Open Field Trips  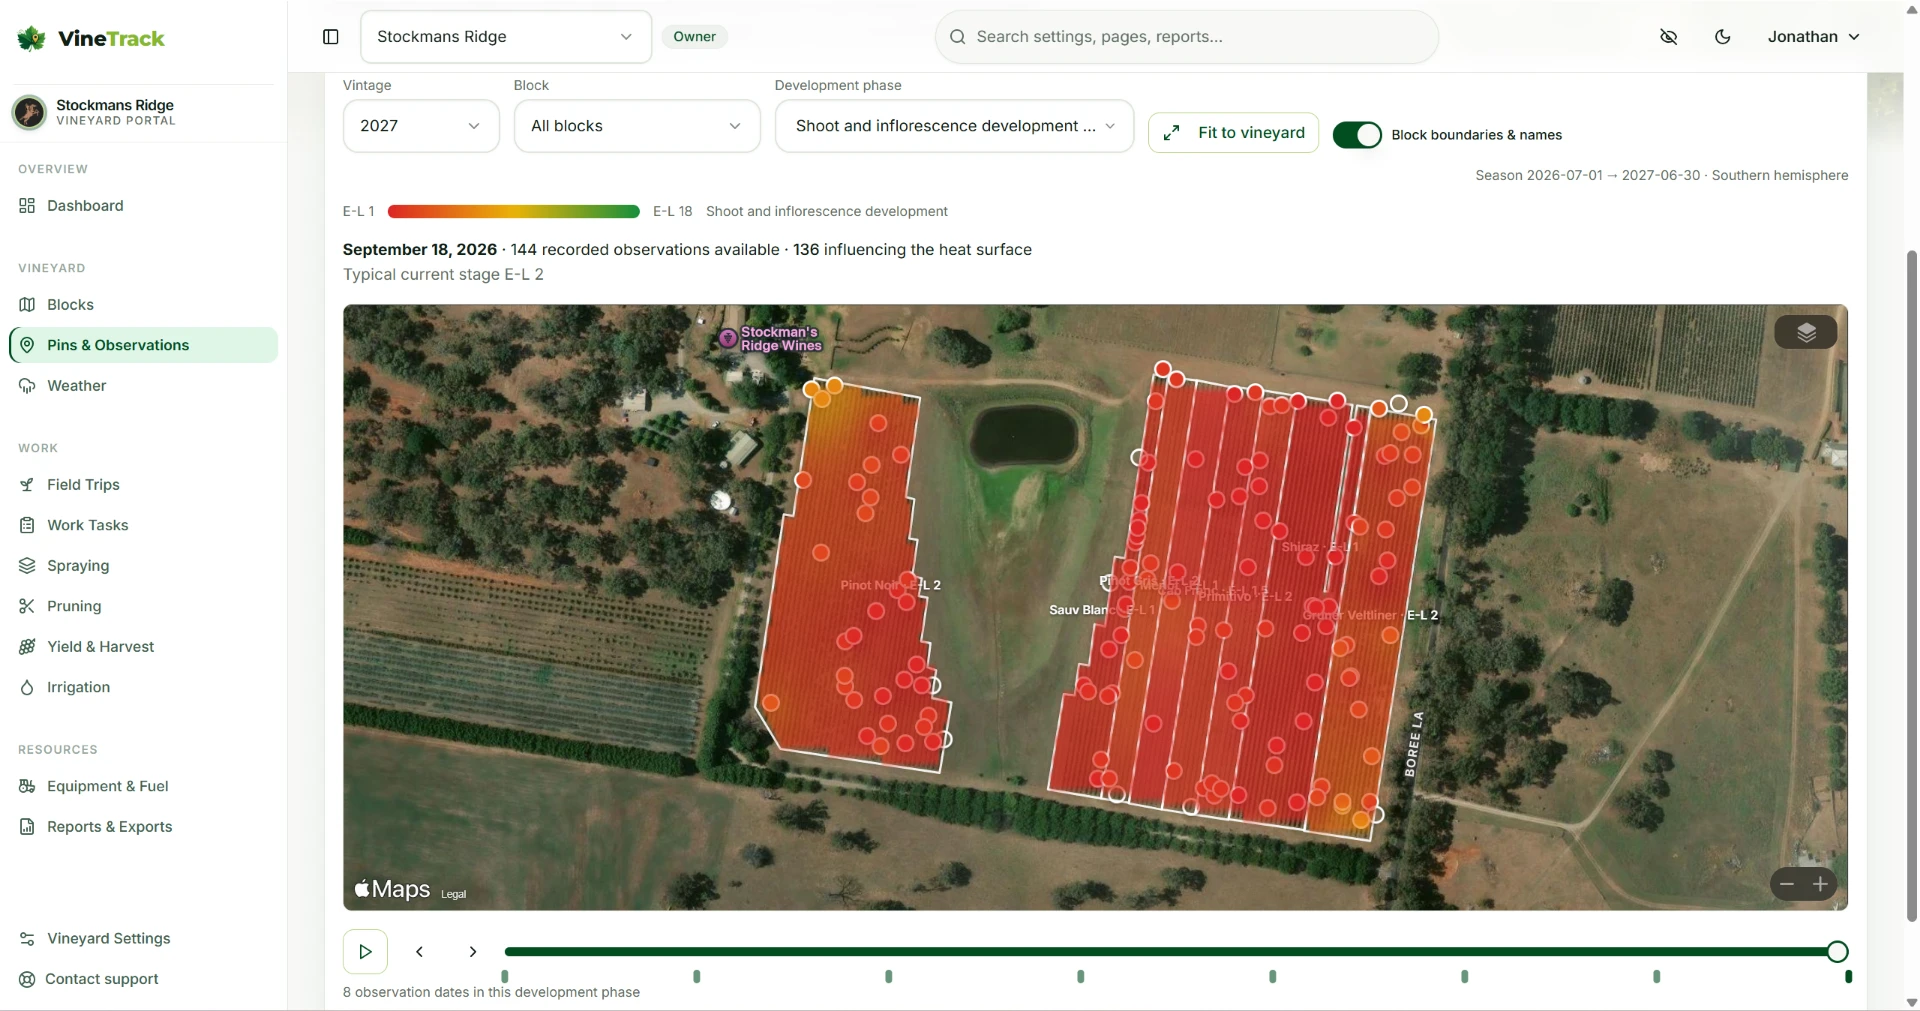pyautogui.click(x=143, y=485)
